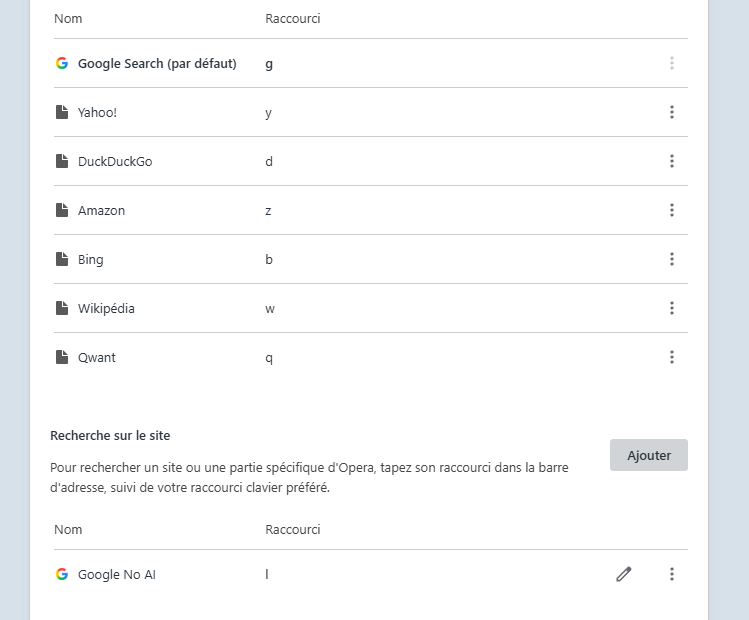This screenshot has width=749, height=620.
Task: Click the shortcut 'q' for Qwant
Action: coord(269,359)
